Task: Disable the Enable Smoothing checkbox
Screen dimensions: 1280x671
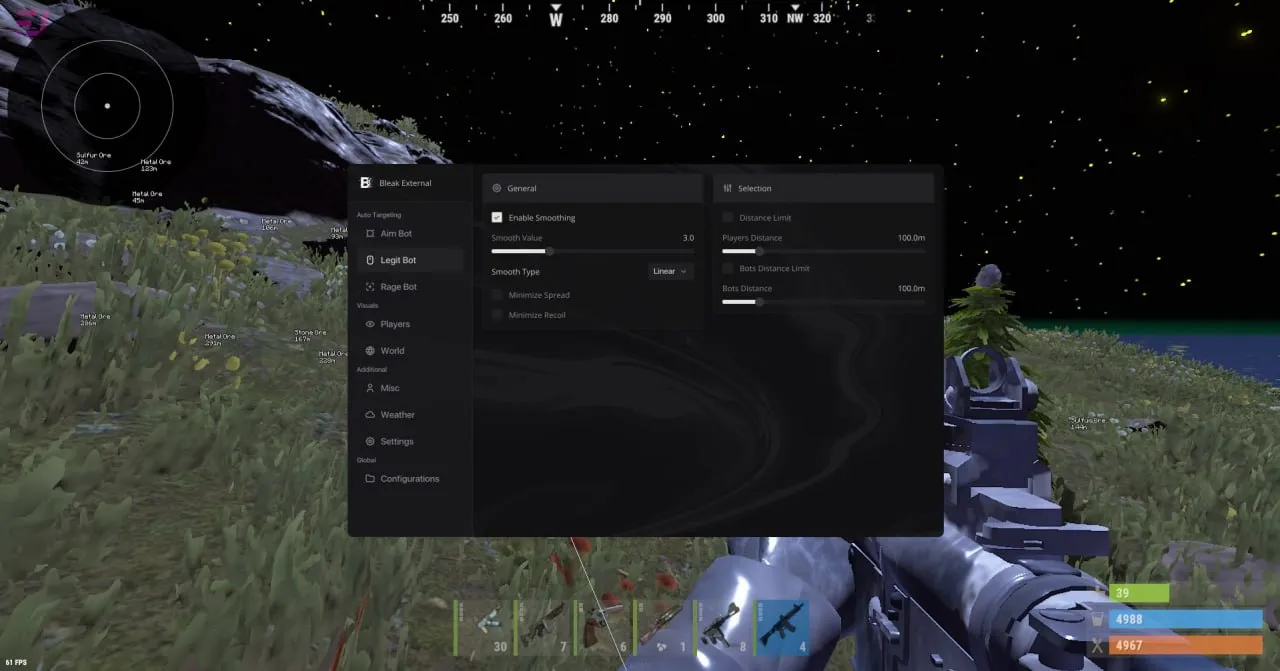Action: click(497, 217)
